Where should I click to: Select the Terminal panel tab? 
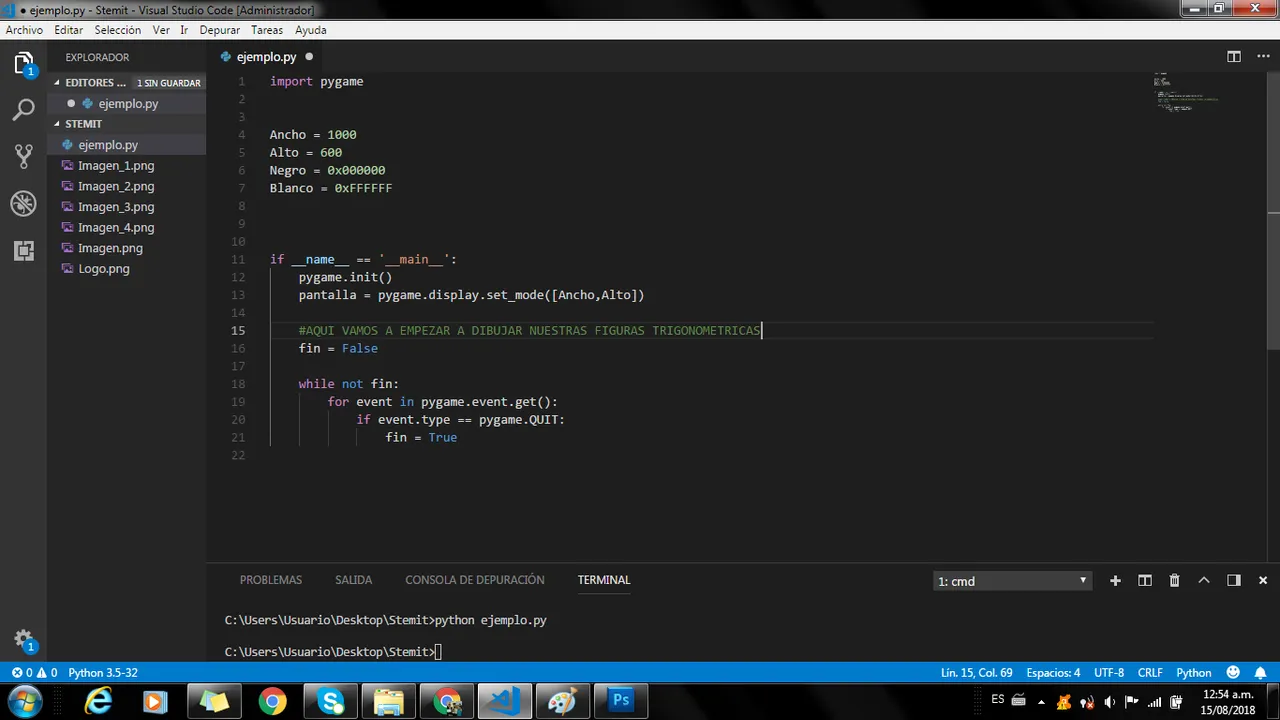point(604,580)
